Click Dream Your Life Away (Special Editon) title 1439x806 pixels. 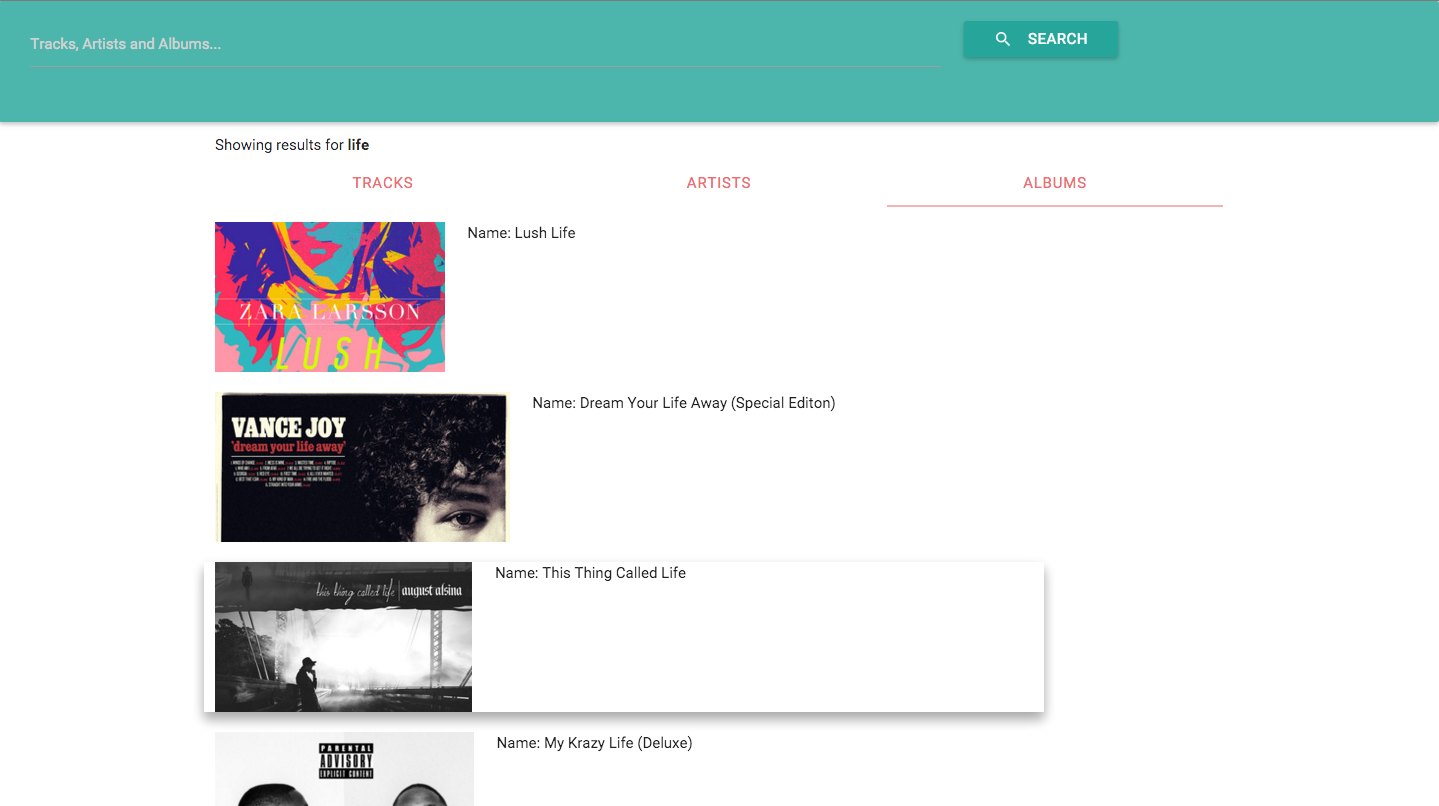(x=707, y=403)
